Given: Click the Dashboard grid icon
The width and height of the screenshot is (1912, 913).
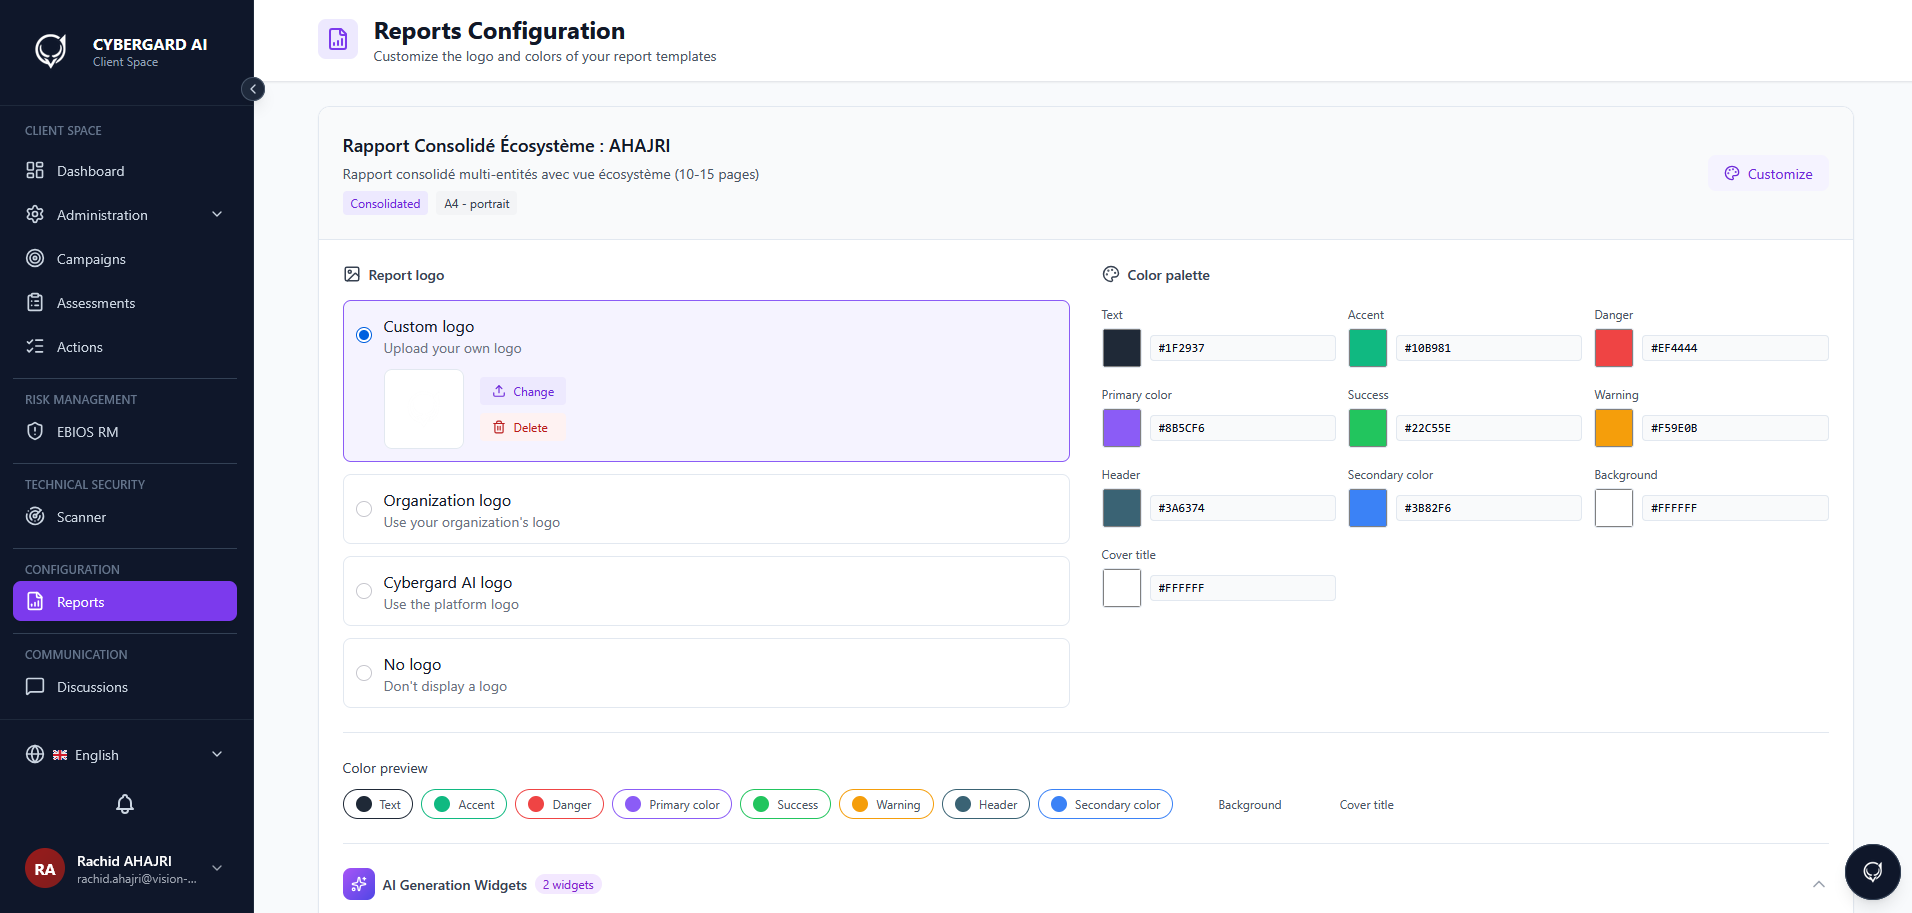Looking at the screenshot, I should (35, 170).
